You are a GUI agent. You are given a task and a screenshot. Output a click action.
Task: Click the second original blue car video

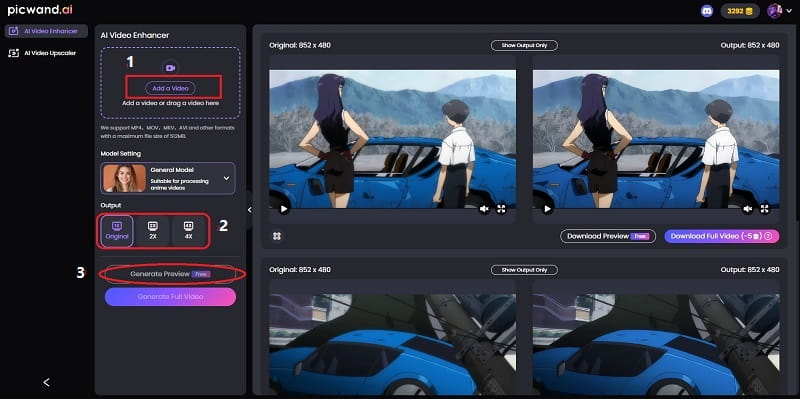click(x=392, y=344)
